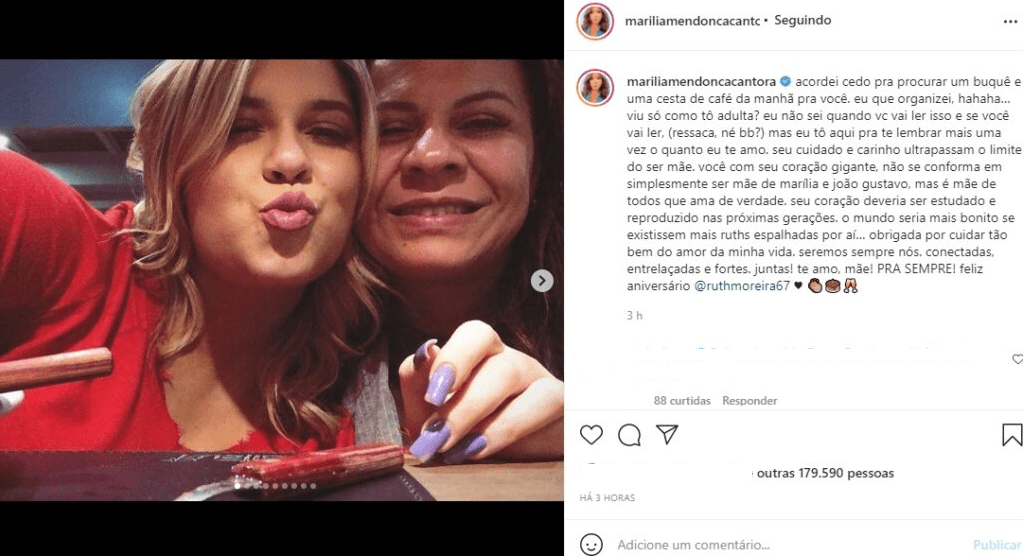Click the HÁ 3 HORAS timestamp

click(607, 498)
